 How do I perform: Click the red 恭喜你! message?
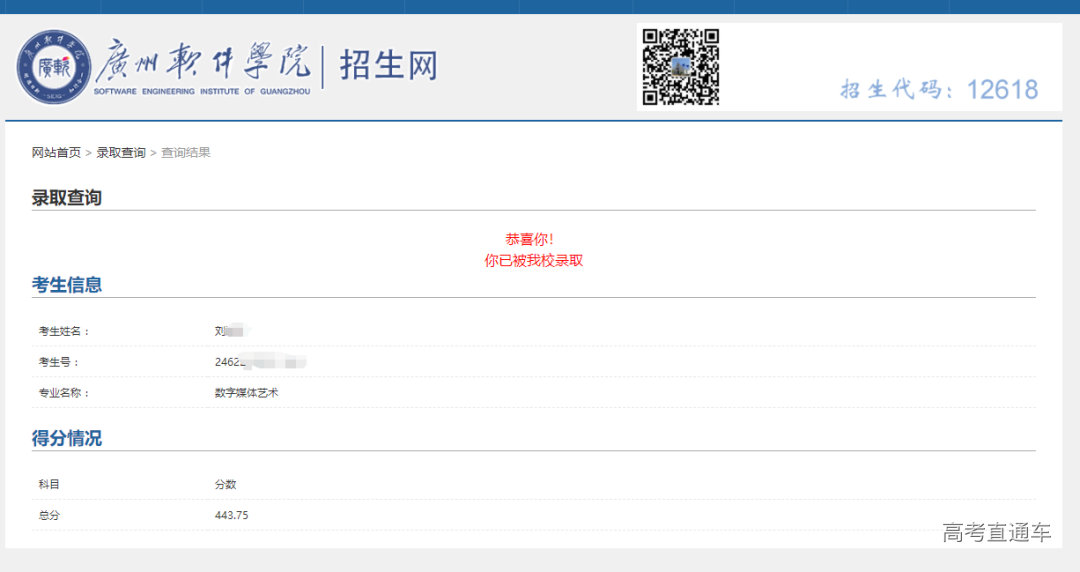(x=529, y=240)
